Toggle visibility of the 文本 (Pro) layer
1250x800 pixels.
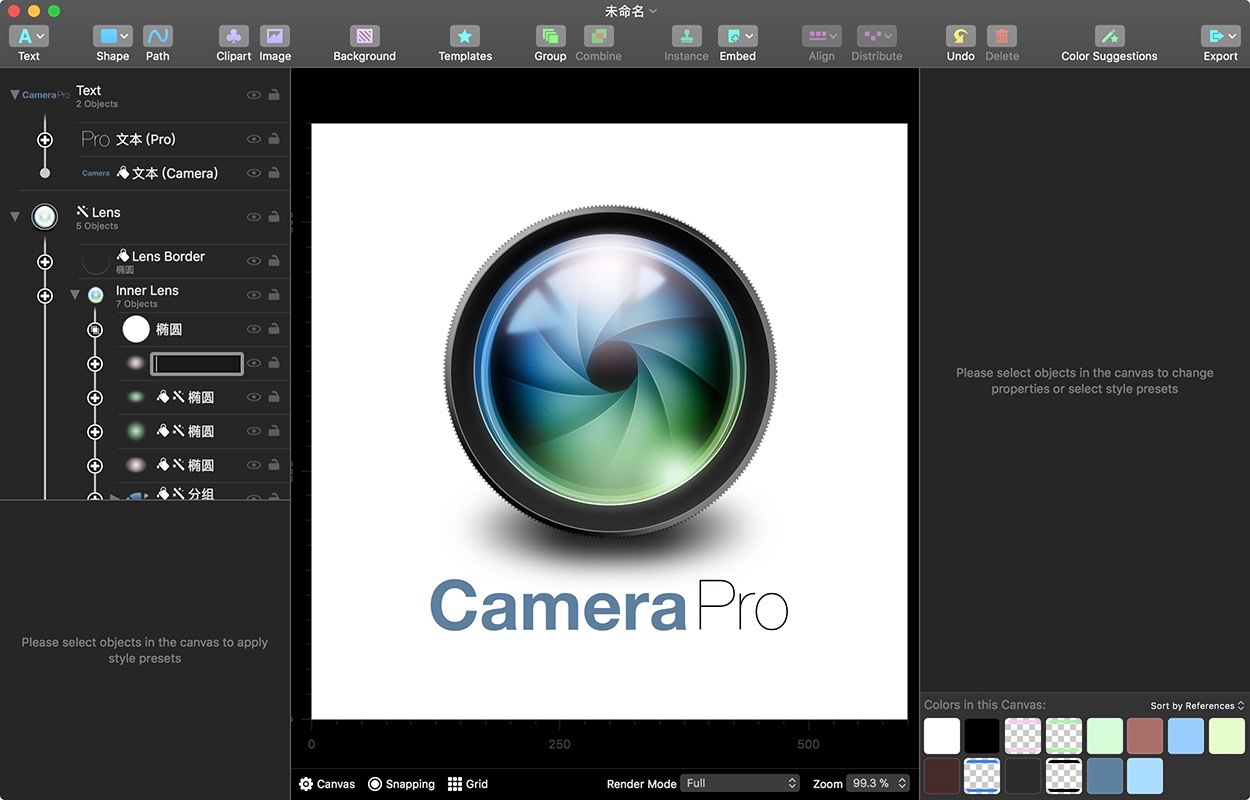pos(254,139)
